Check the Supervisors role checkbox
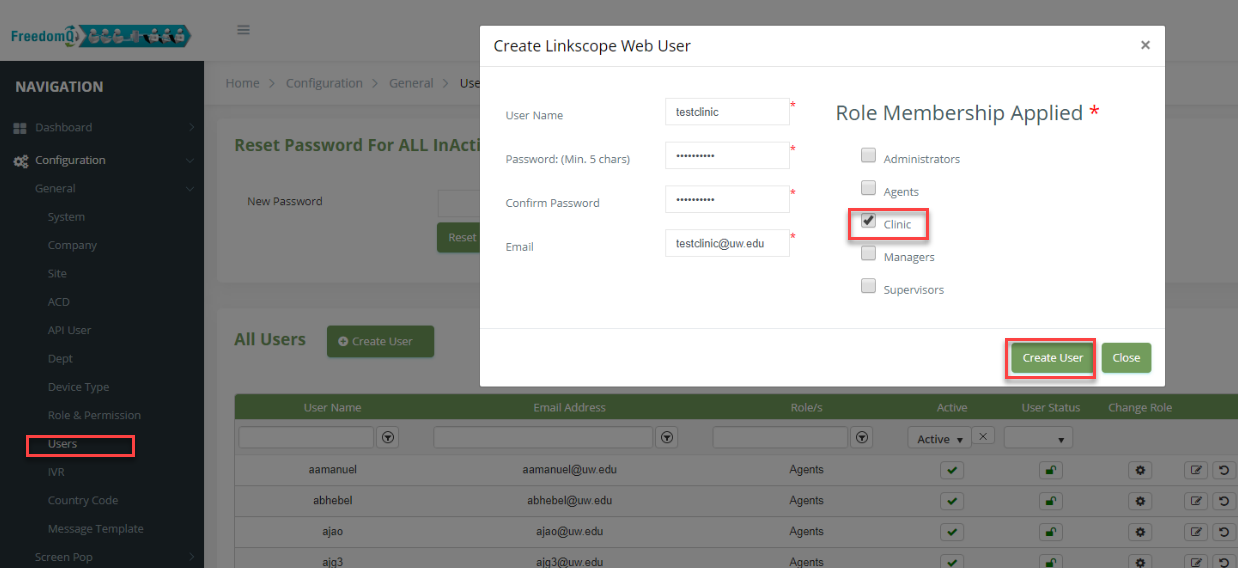Viewport: 1238px width, 568px height. 868,287
